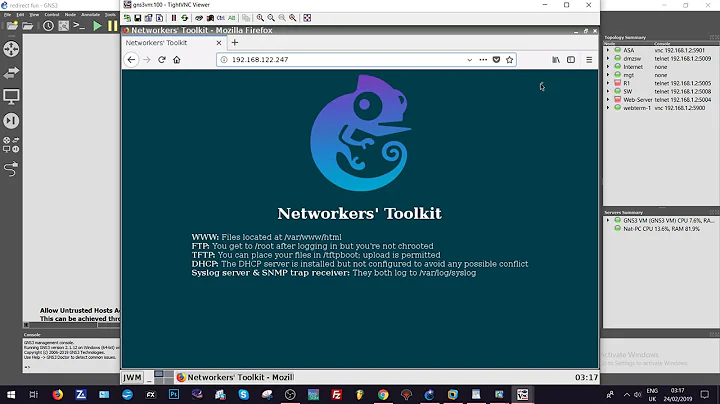Open Photoshop from Windows taskbar
The width and height of the screenshot is (720, 404).
coord(174,394)
